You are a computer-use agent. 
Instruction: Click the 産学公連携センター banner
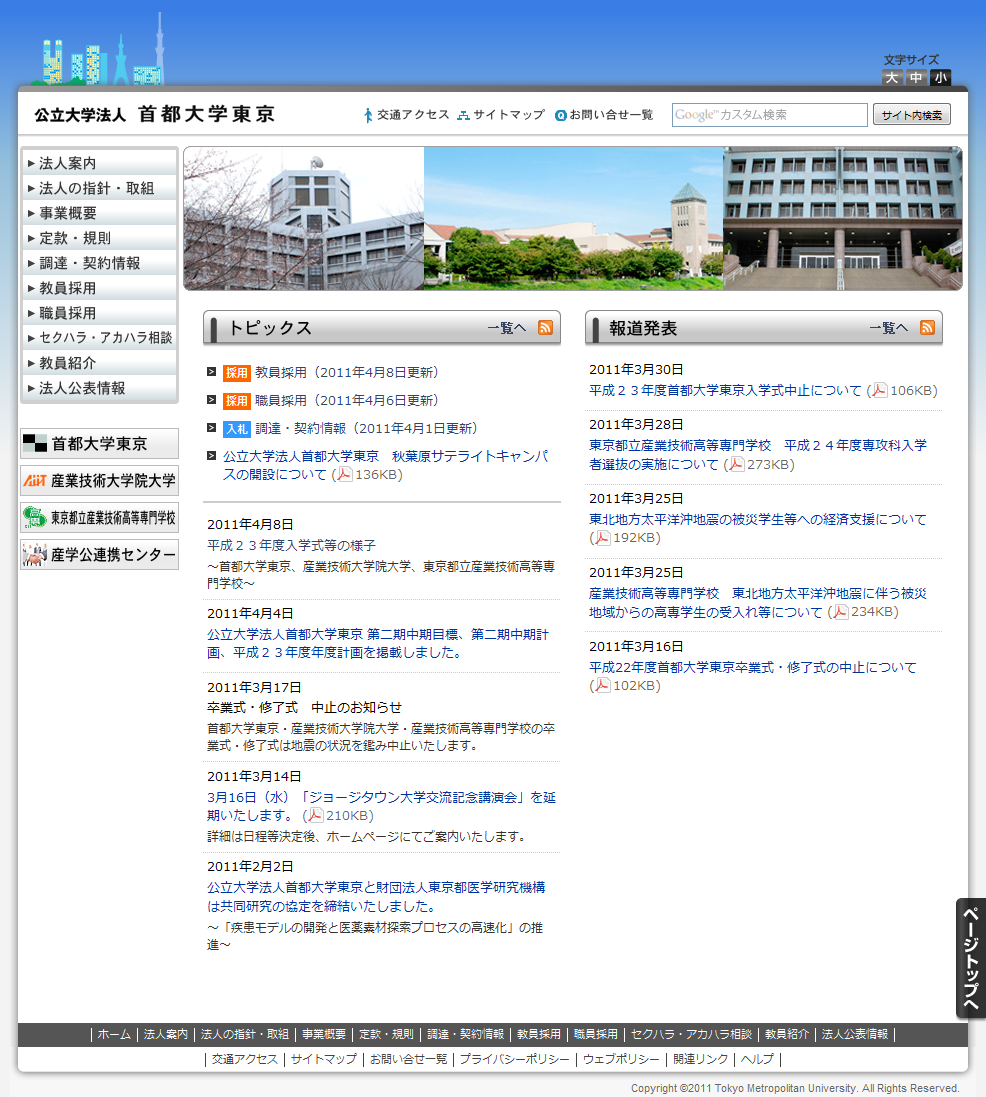[x=99, y=555]
